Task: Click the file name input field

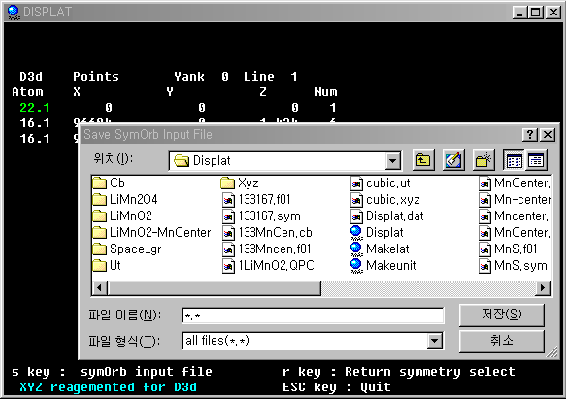Action: pyautogui.click(x=313, y=316)
